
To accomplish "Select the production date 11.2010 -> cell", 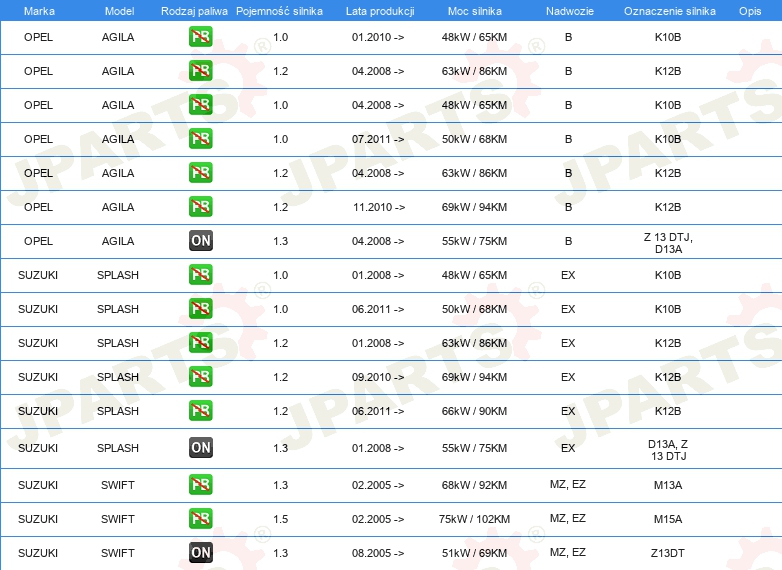I will [379, 207].
